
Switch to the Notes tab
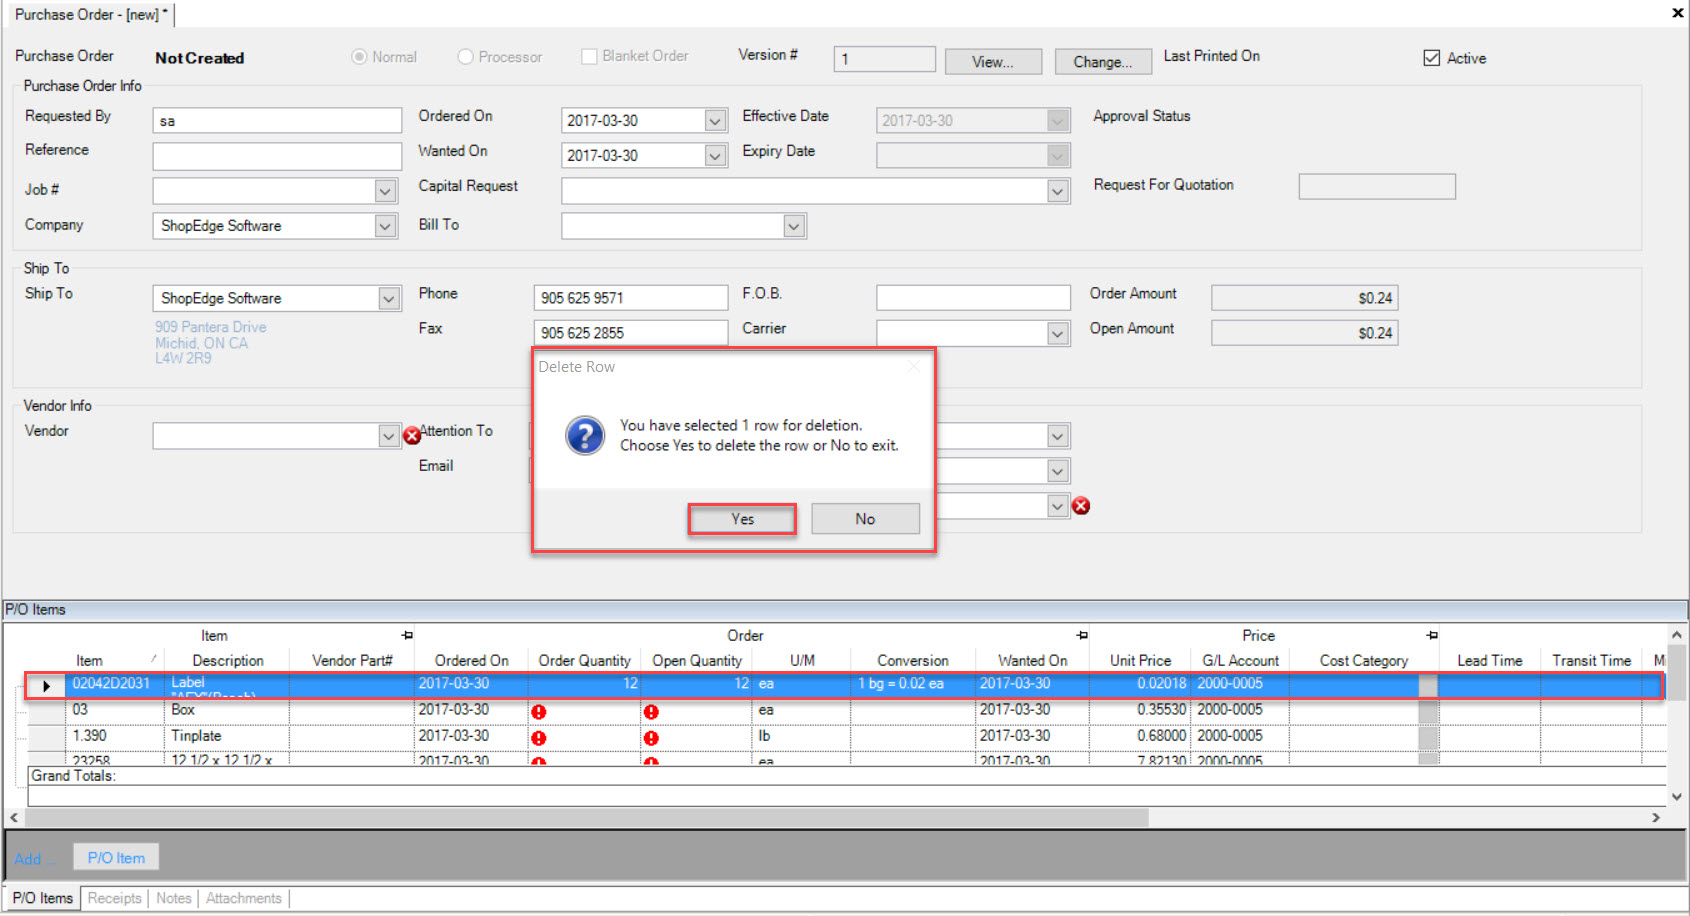(174, 898)
